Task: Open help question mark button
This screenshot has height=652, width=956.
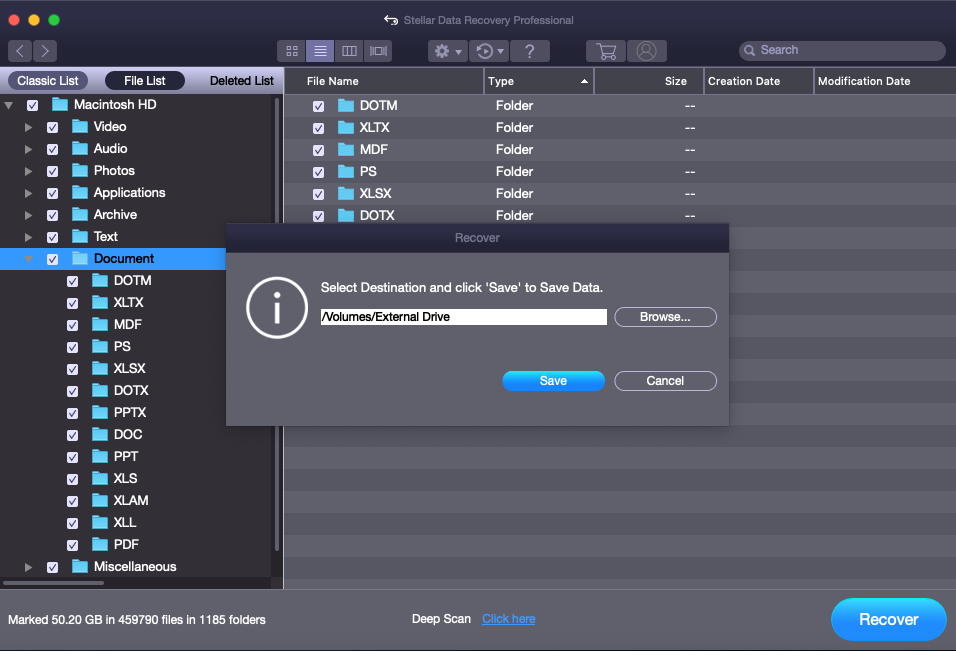Action: (529, 51)
